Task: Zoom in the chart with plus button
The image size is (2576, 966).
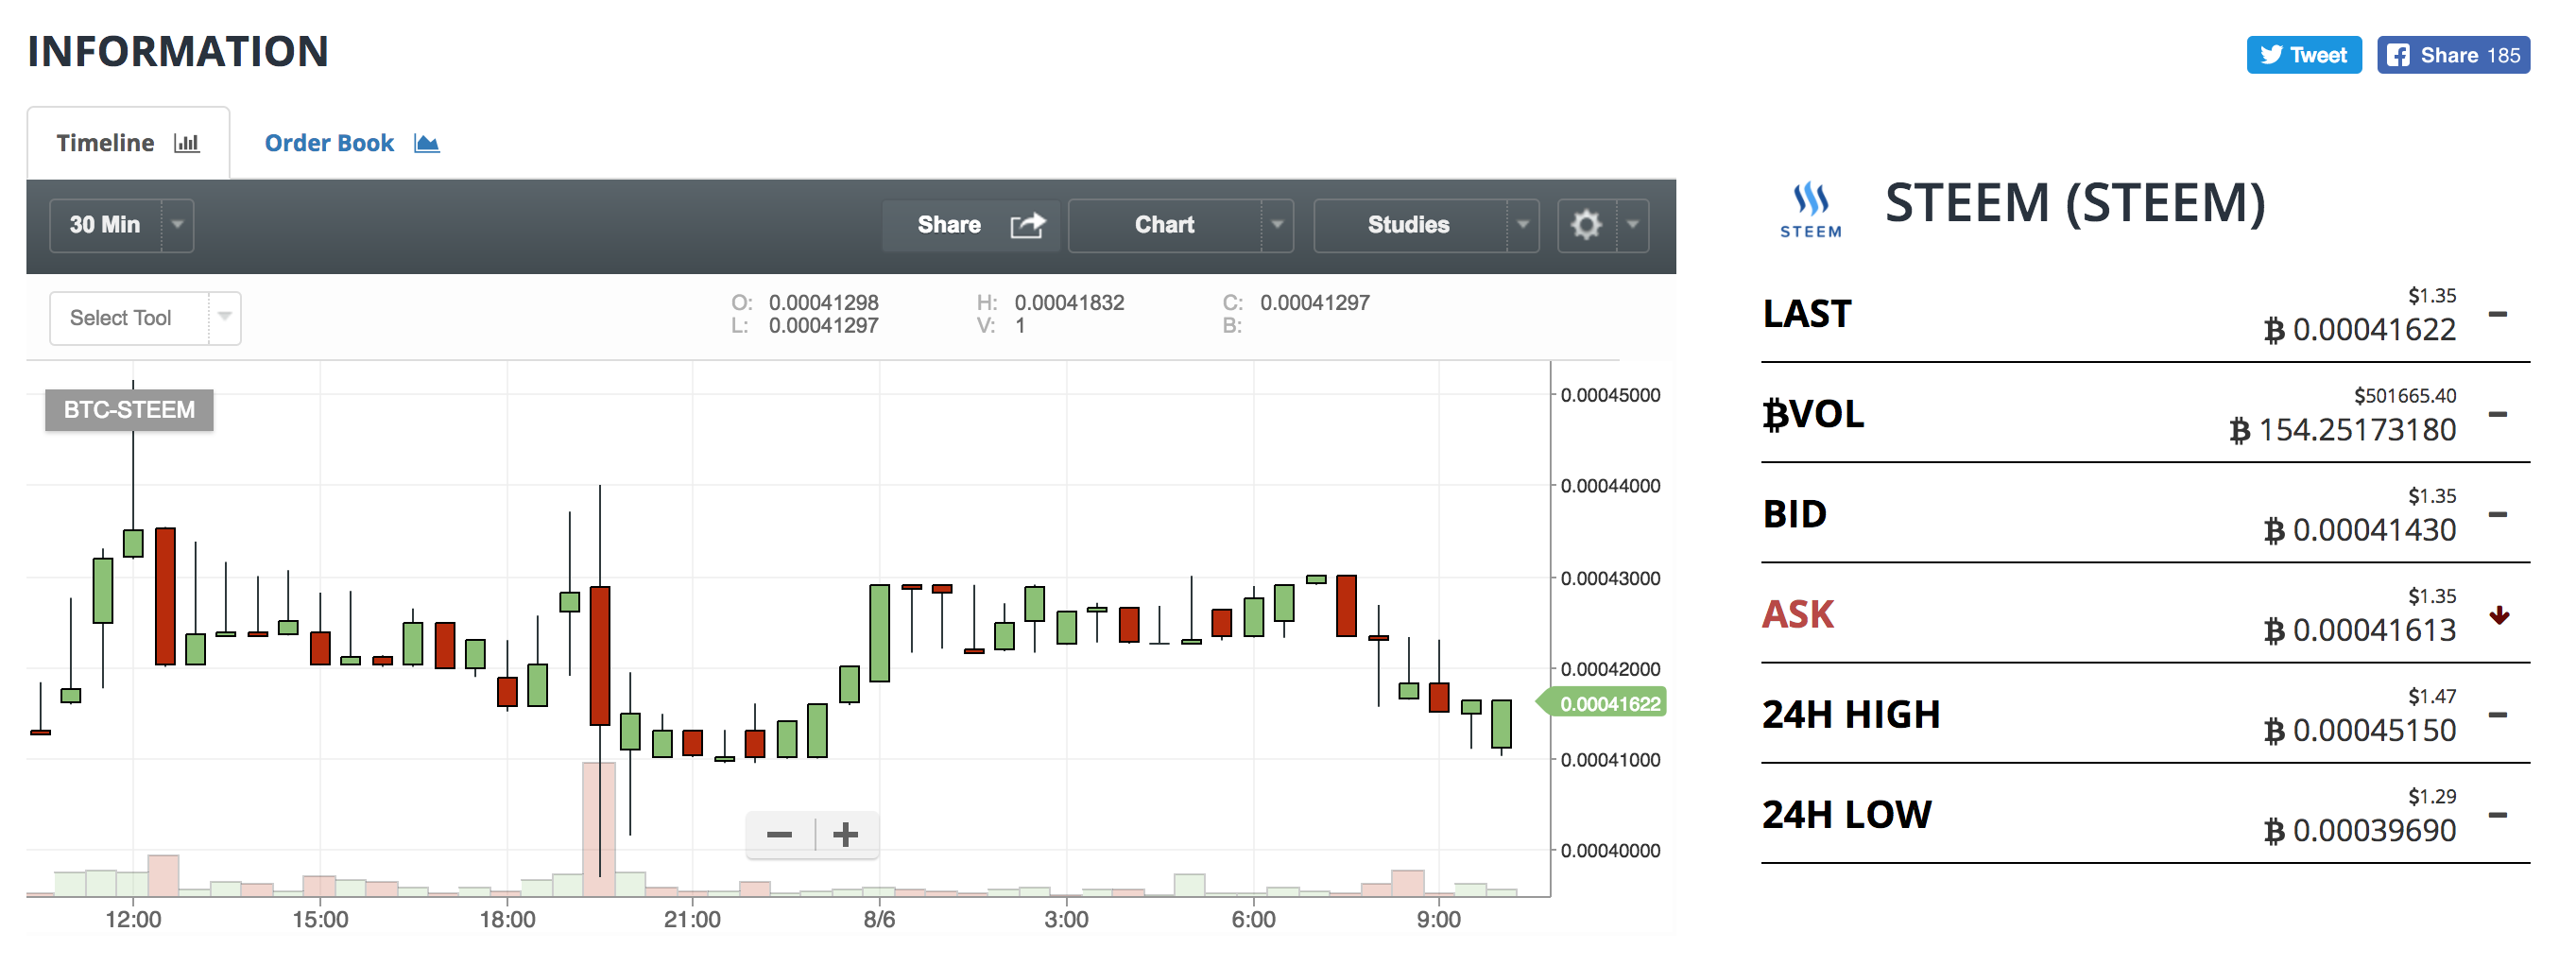Action: [846, 834]
